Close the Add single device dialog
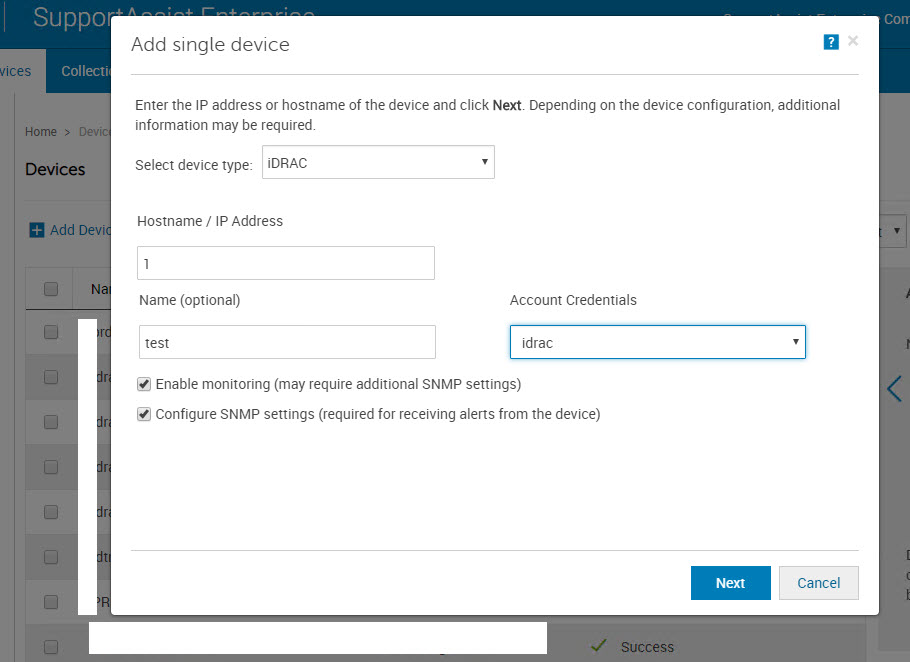Image resolution: width=910 pixels, height=662 pixels. tap(853, 41)
